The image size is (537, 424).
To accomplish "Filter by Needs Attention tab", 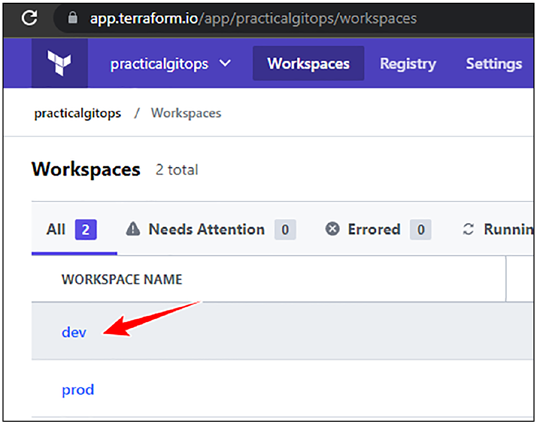I will pos(211,229).
